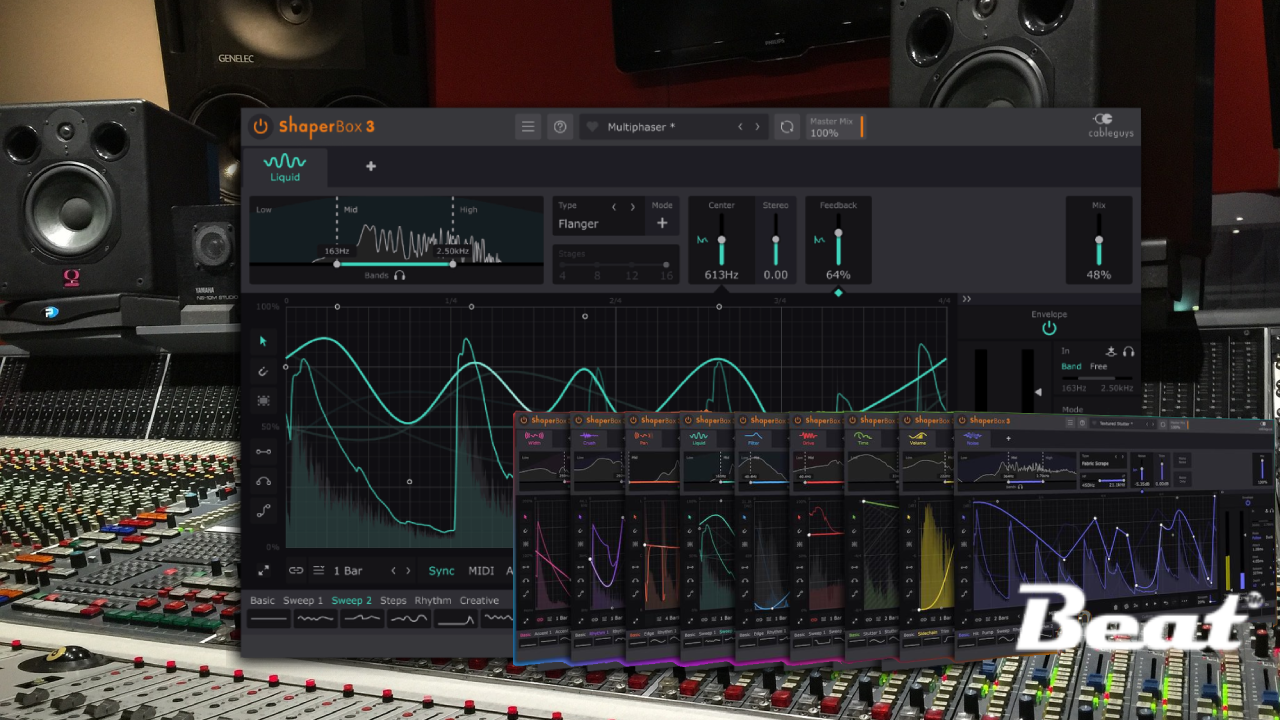
Task: Open the hamburger menu in the header
Action: (x=528, y=127)
